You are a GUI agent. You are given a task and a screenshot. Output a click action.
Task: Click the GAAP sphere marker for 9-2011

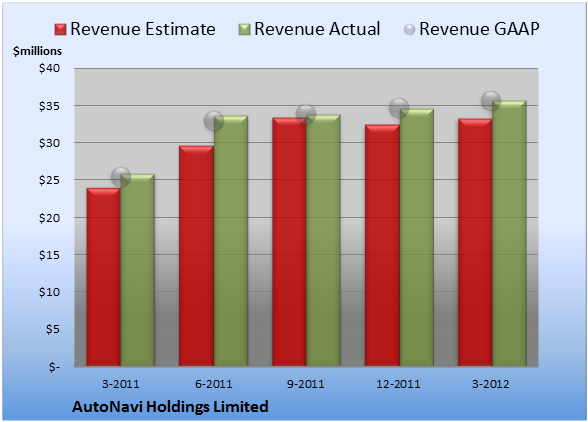(306, 114)
